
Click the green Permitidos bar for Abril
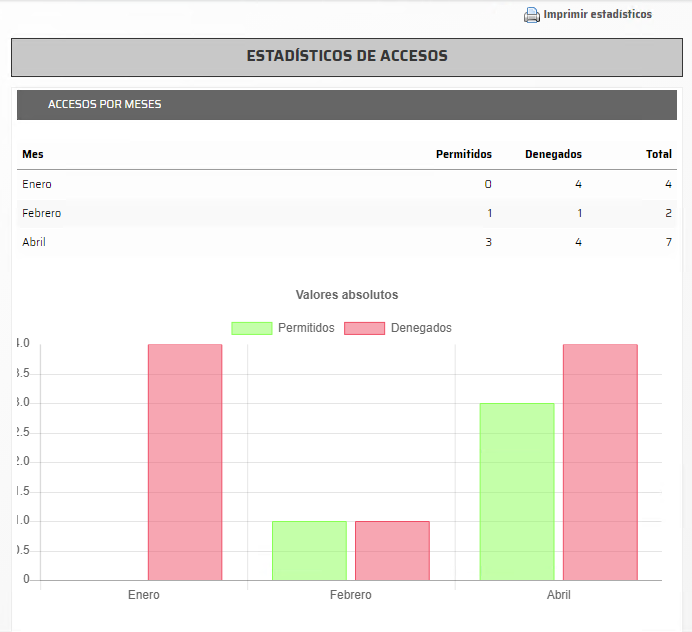(x=517, y=491)
